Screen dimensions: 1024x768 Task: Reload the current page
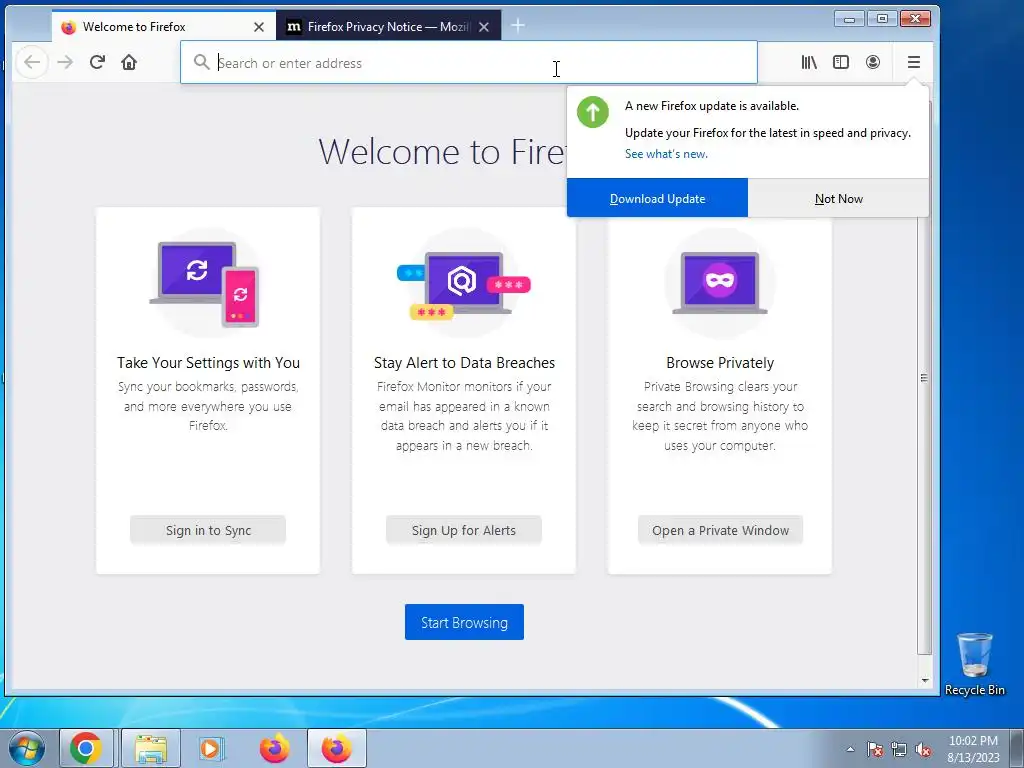tap(97, 63)
